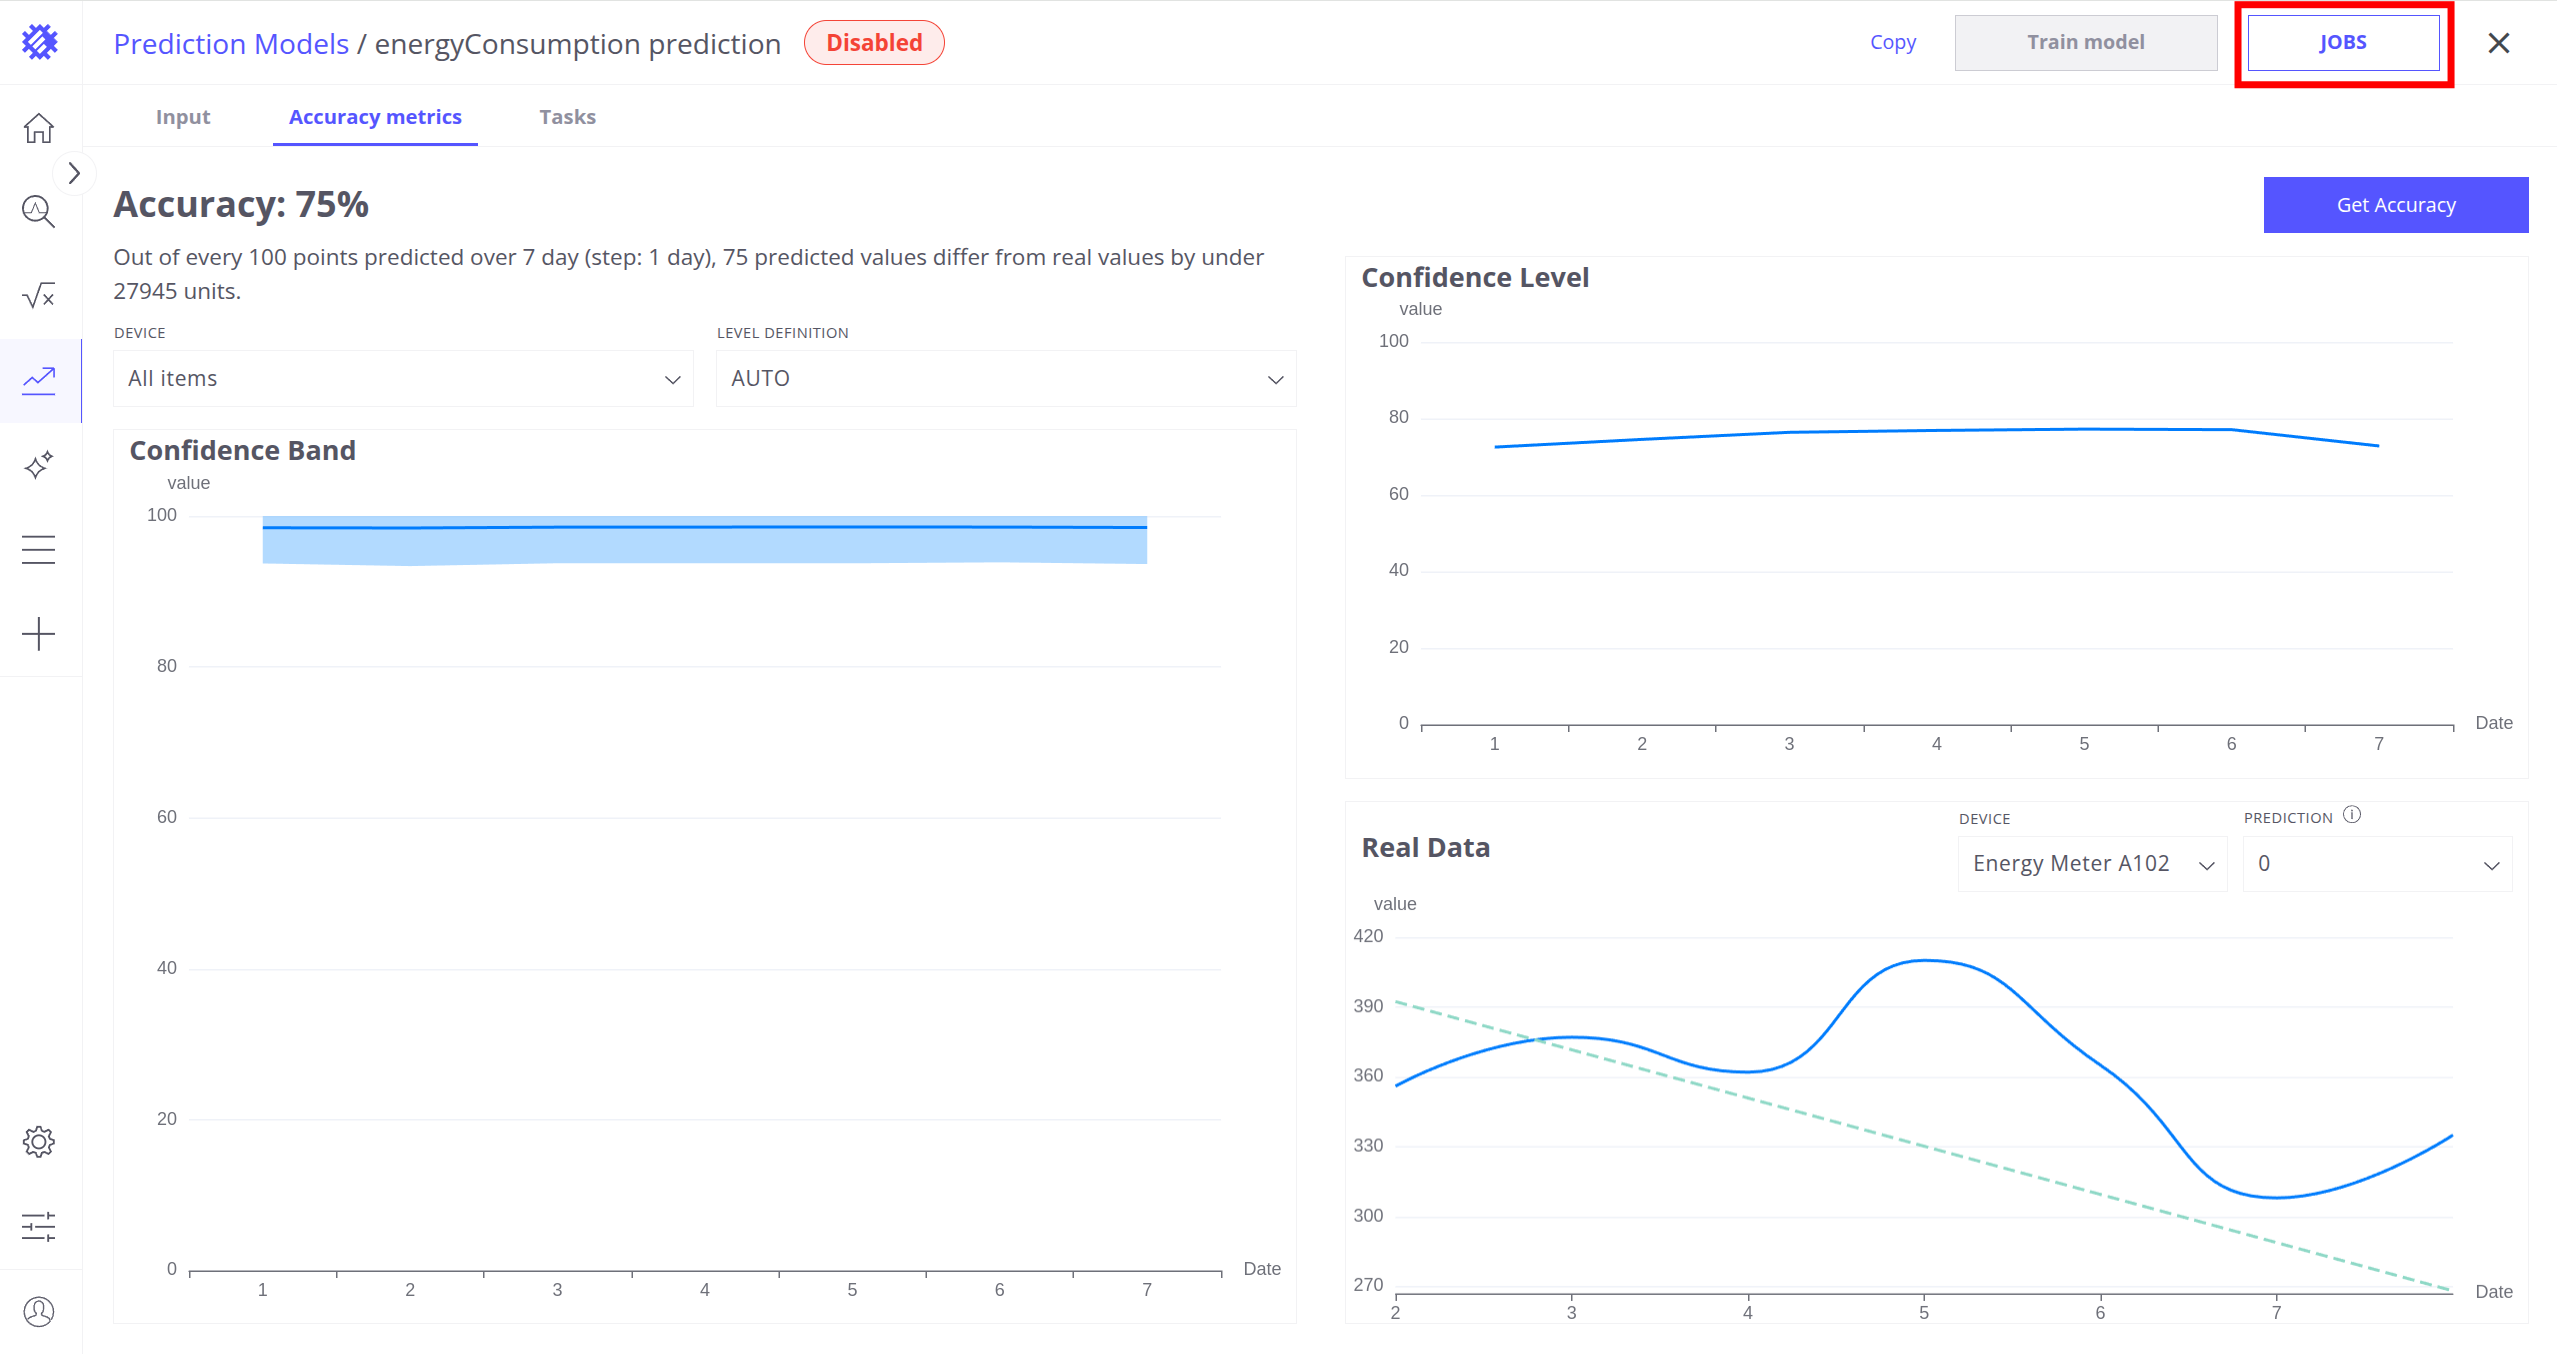This screenshot has height=1354, width=2557.
Task: Click the sparkle stars sidebar icon
Action: (x=39, y=465)
